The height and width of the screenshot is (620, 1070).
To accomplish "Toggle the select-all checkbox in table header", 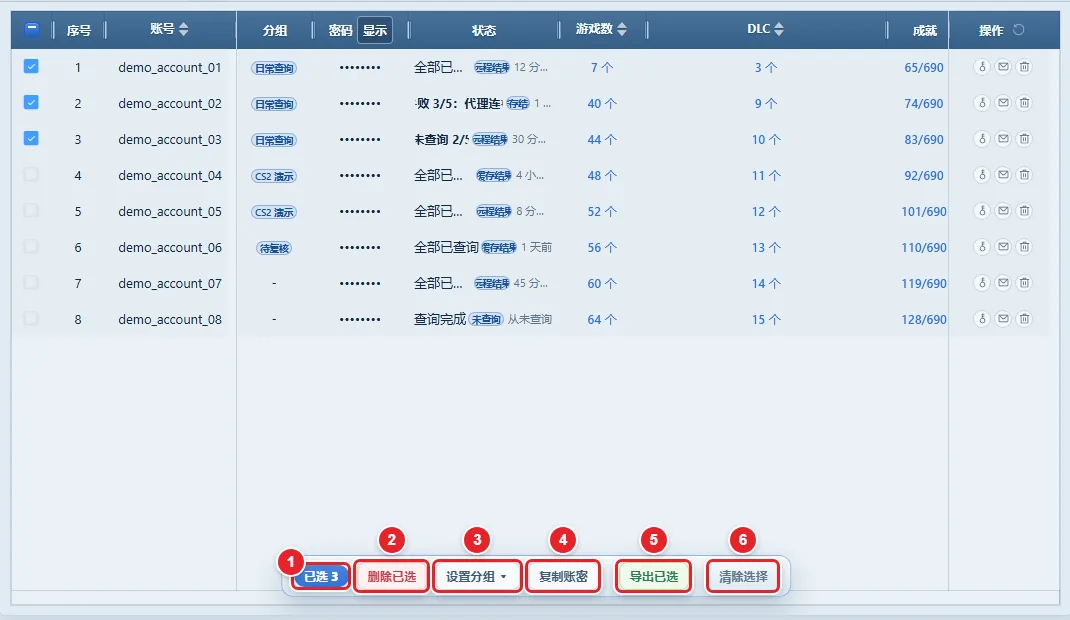I will (31, 29).
